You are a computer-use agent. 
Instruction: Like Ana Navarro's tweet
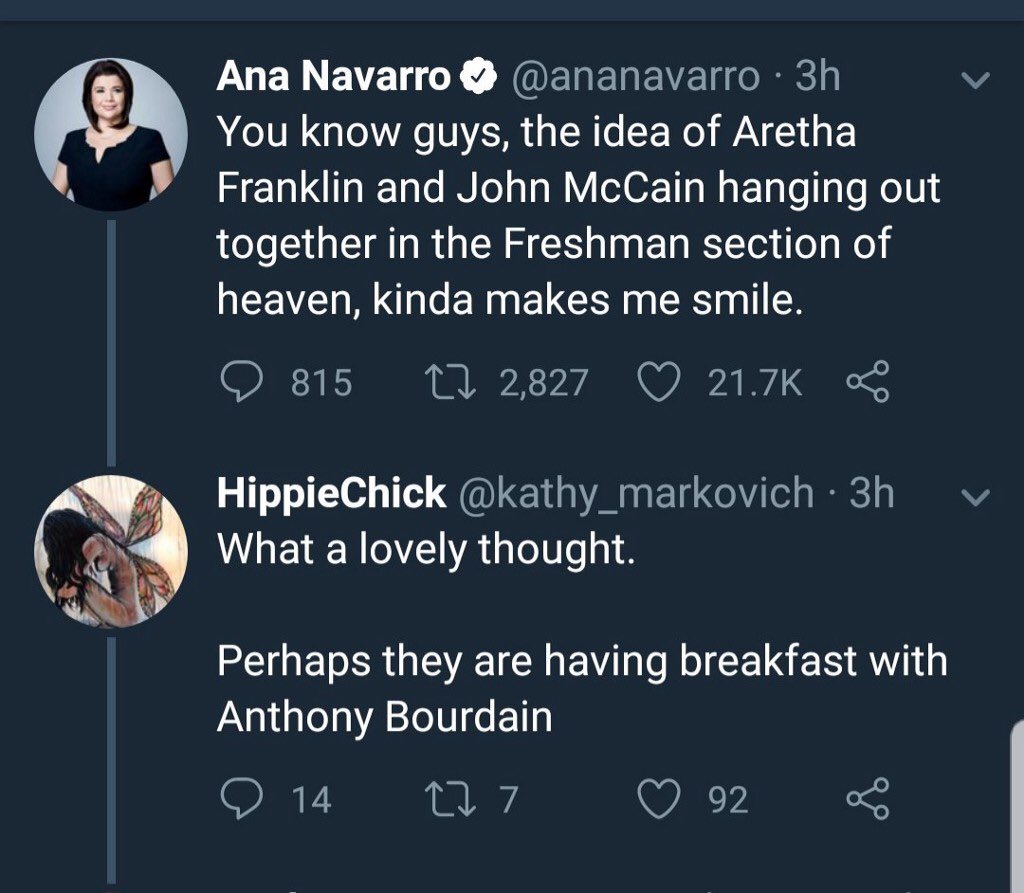click(x=657, y=382)
